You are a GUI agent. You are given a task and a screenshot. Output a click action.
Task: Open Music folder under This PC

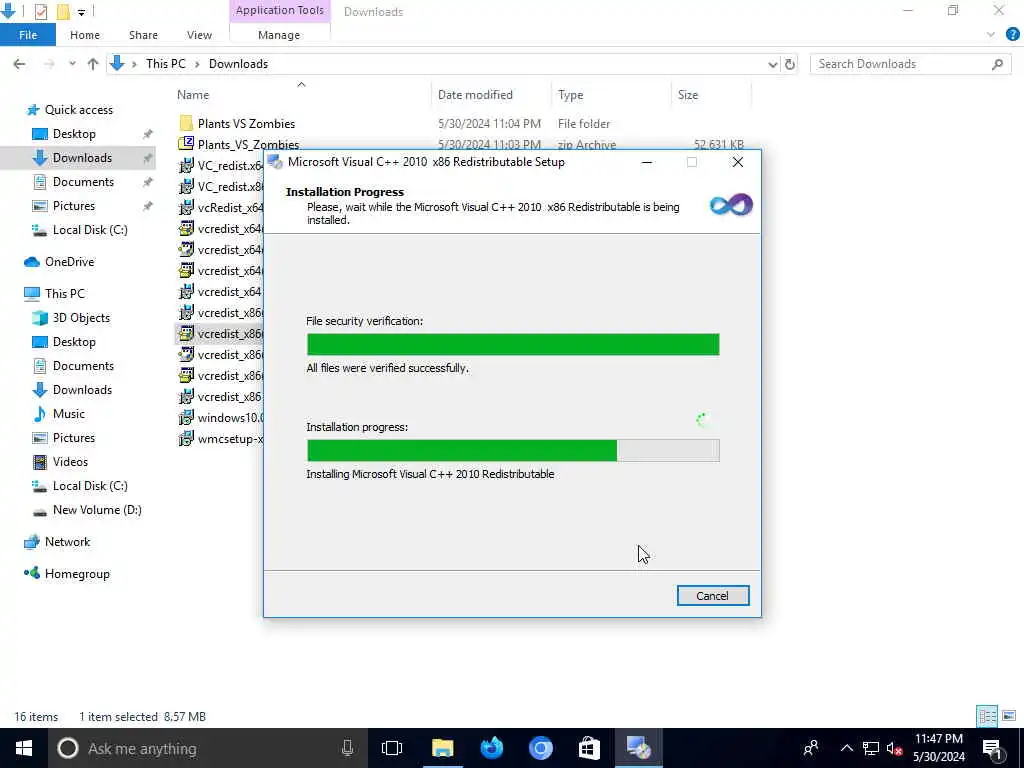pos(69,414)
